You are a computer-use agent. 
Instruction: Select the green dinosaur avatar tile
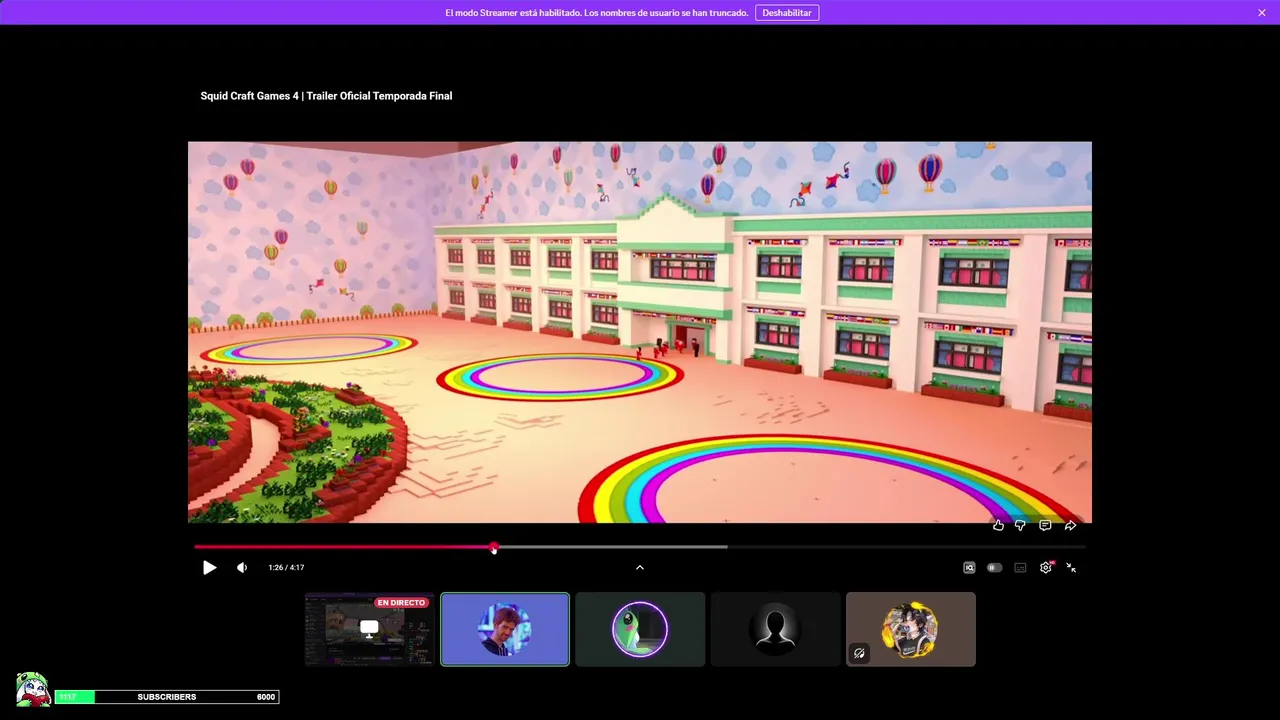click(x=640, y=629)
